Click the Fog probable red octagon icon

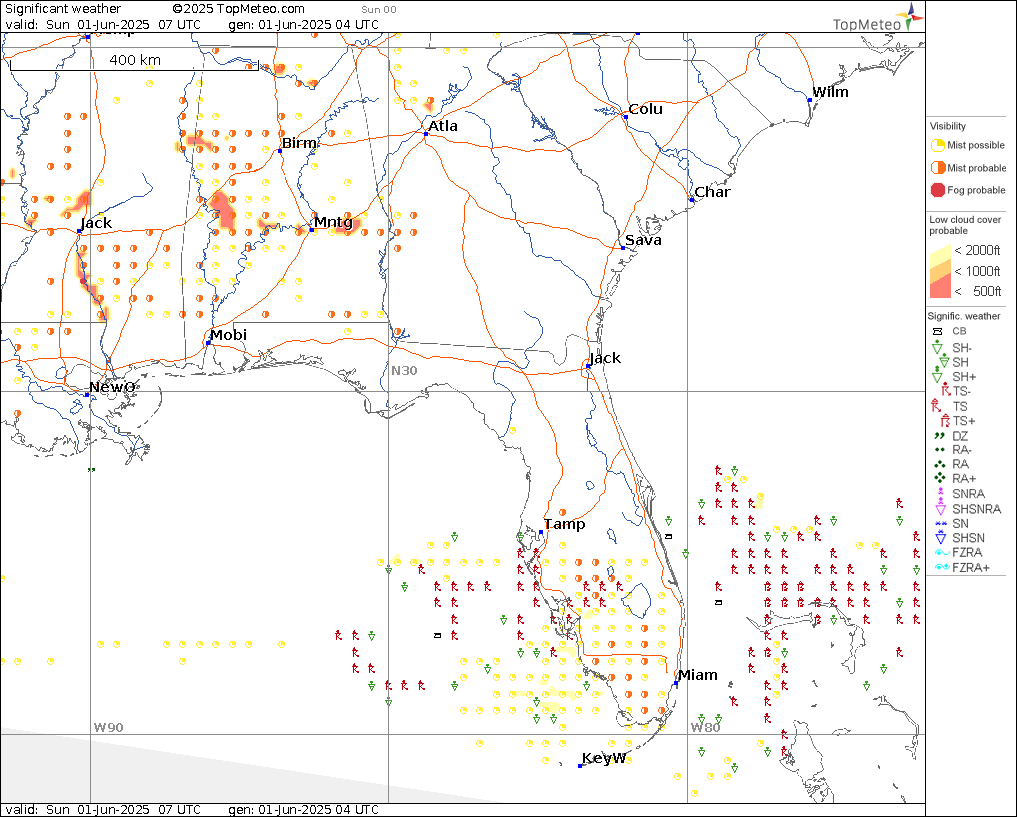coord(938,190)
